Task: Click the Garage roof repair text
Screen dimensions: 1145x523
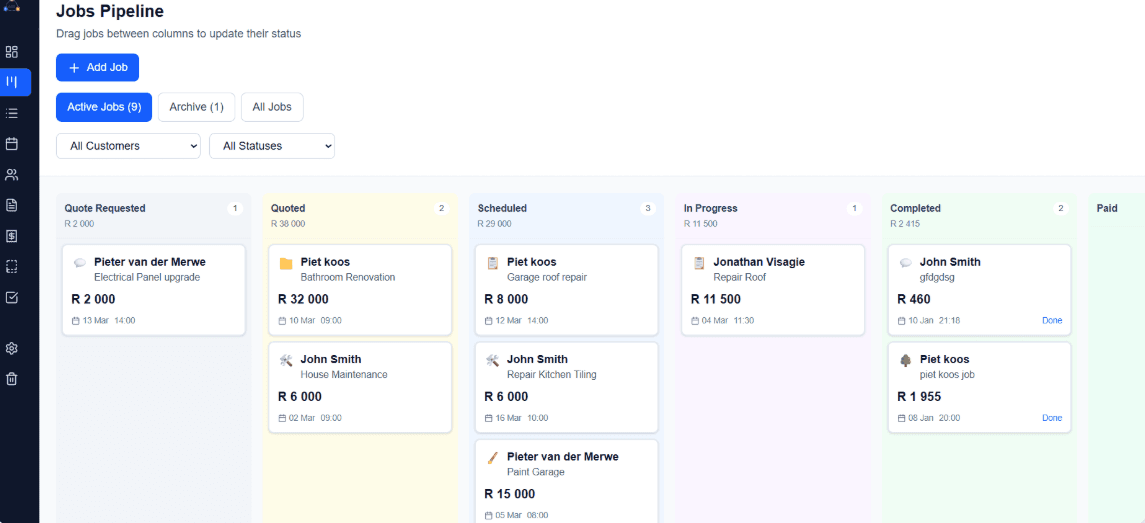Action: click(547, 278)
